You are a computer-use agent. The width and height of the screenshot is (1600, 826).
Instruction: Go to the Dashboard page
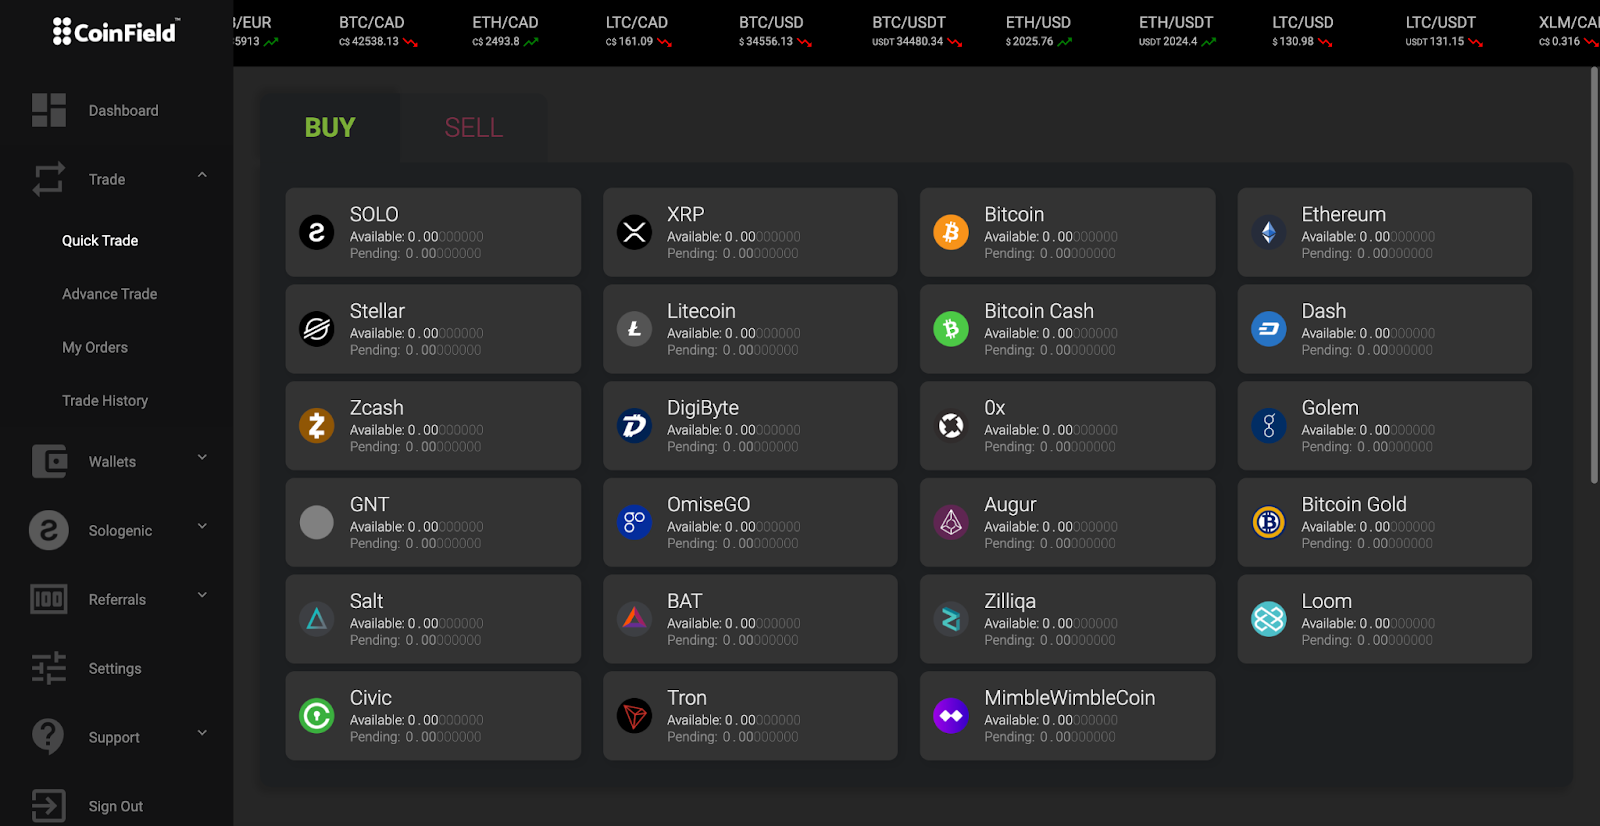124,110
